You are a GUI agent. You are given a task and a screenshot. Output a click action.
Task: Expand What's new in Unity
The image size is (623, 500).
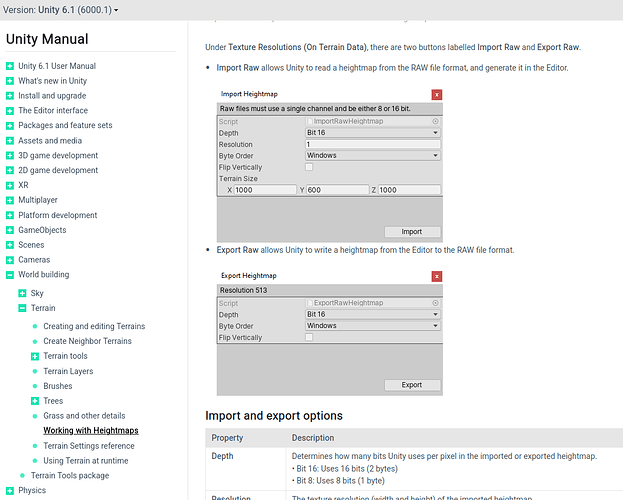(10, 81)
